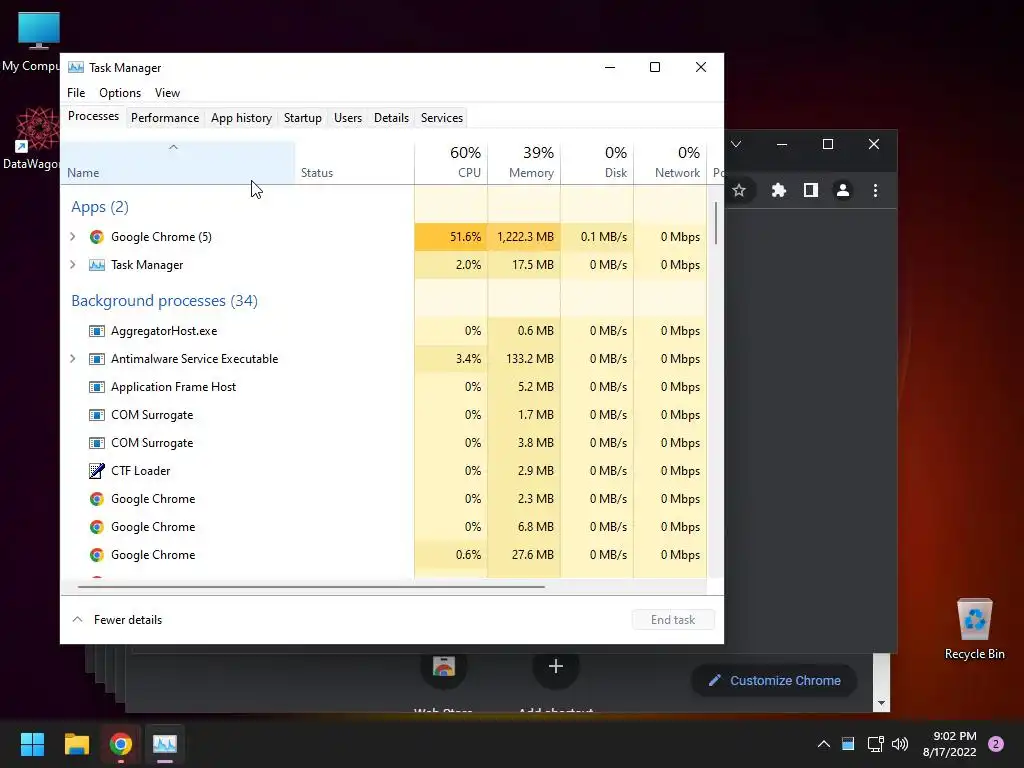
Task: Open the Options menu
Action: (x=120, y=93)
